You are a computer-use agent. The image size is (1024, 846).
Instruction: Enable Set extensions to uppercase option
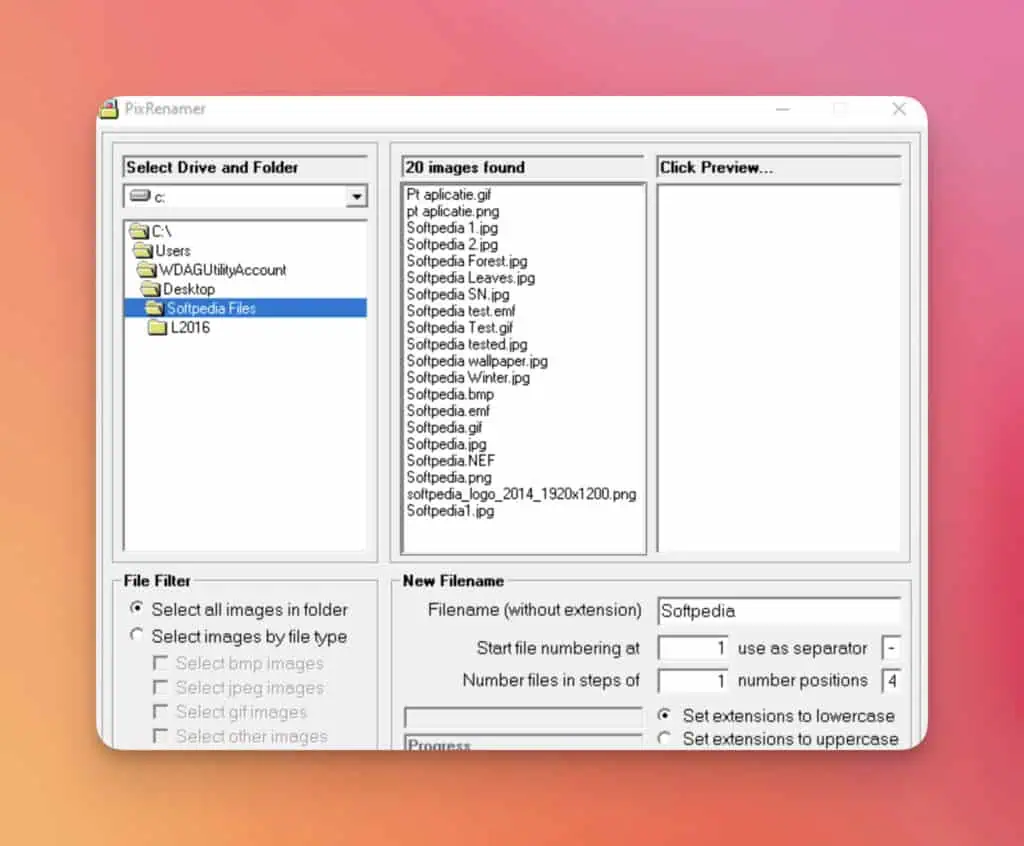click(x=664, y=739)
